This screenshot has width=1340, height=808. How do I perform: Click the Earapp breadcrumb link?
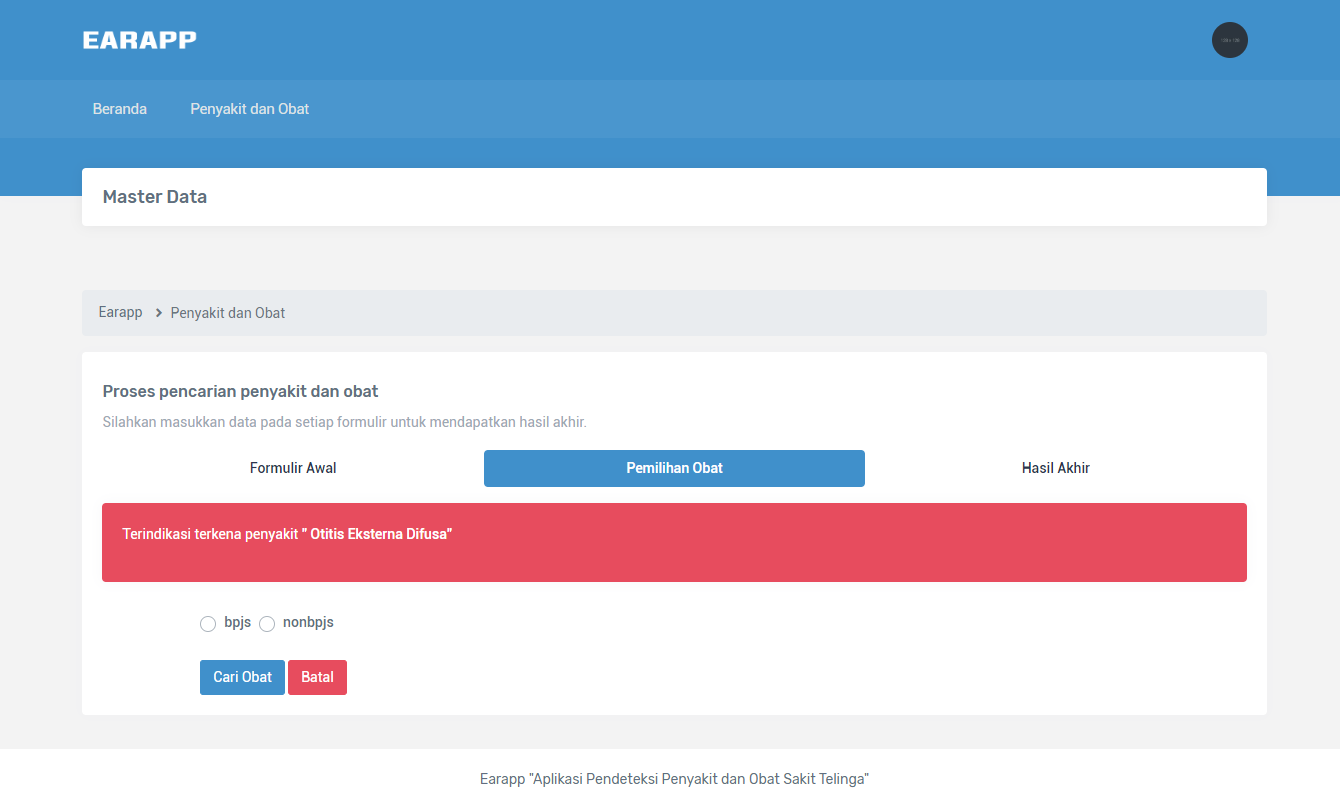[120, 313]
